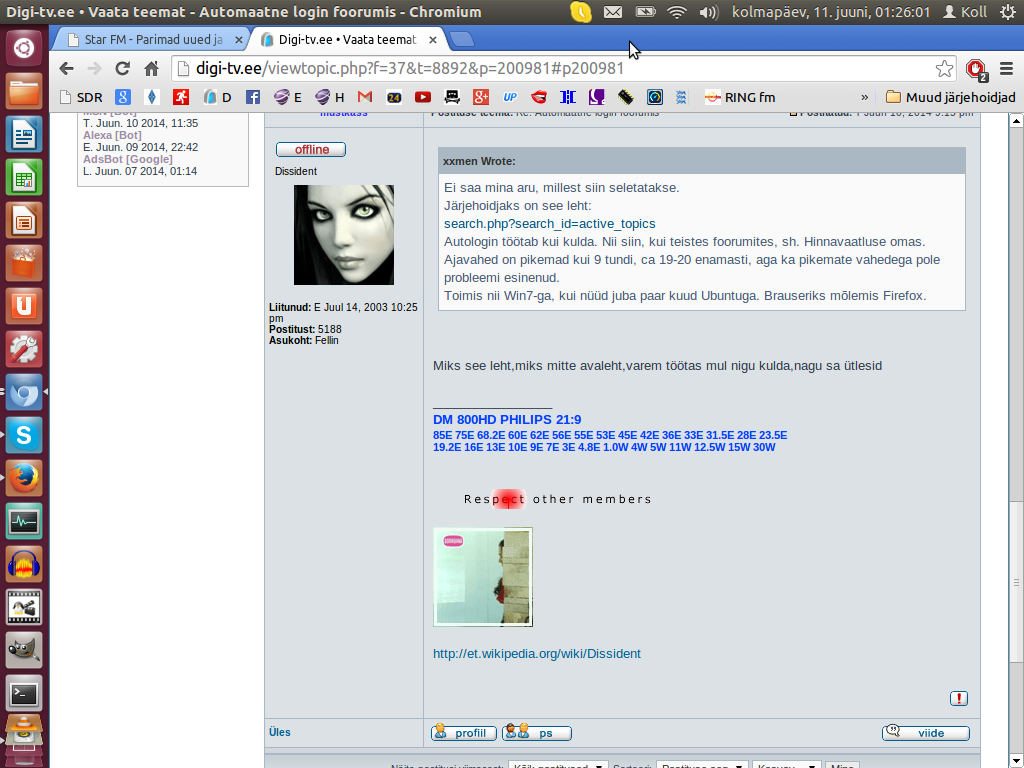Select the Digi-tv.ee Vaata teemat tab
The height and width of the screenshot is (768, 1024).
345,40
